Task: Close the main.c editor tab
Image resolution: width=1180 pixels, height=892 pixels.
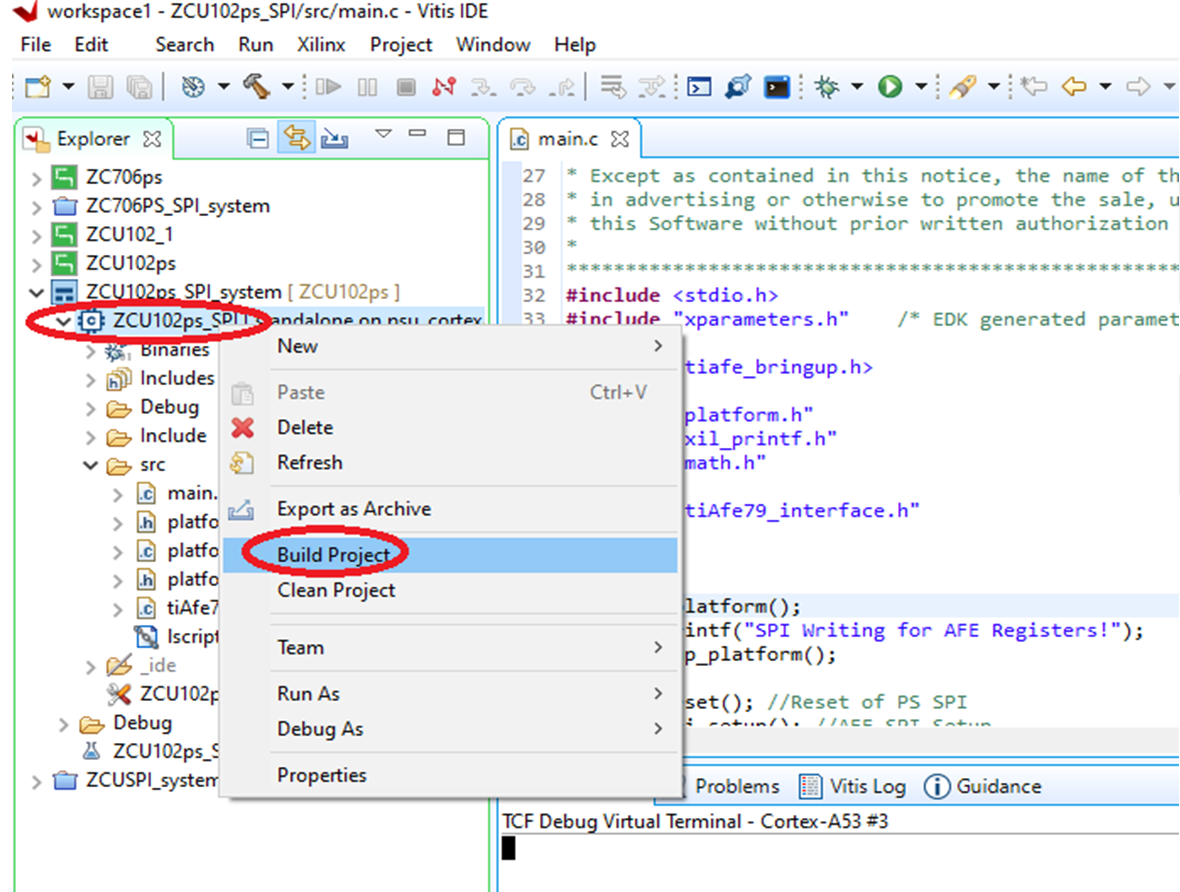Action: point(620,139)
